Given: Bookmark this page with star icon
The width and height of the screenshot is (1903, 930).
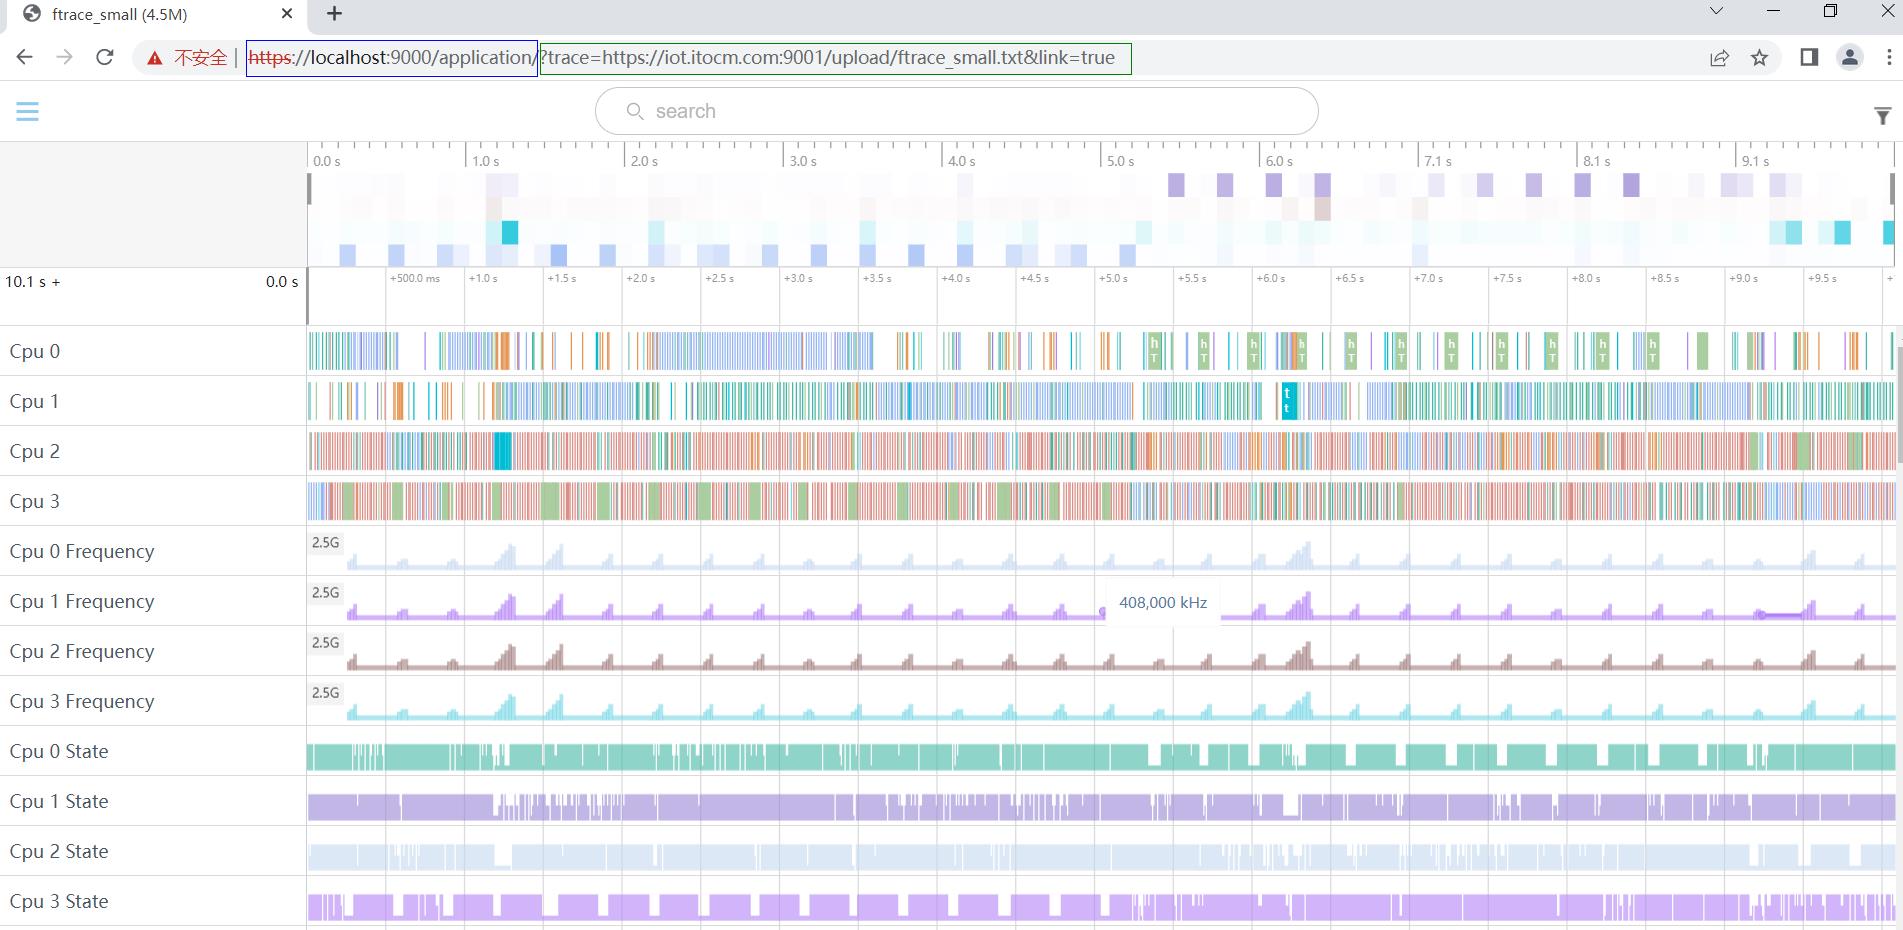Looking at the screenshot, I should point(1760,58).
